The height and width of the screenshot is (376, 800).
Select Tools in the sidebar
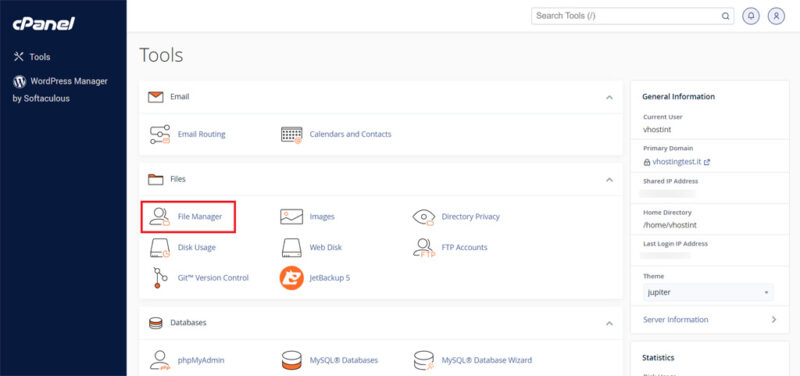(x=40, y=57)
